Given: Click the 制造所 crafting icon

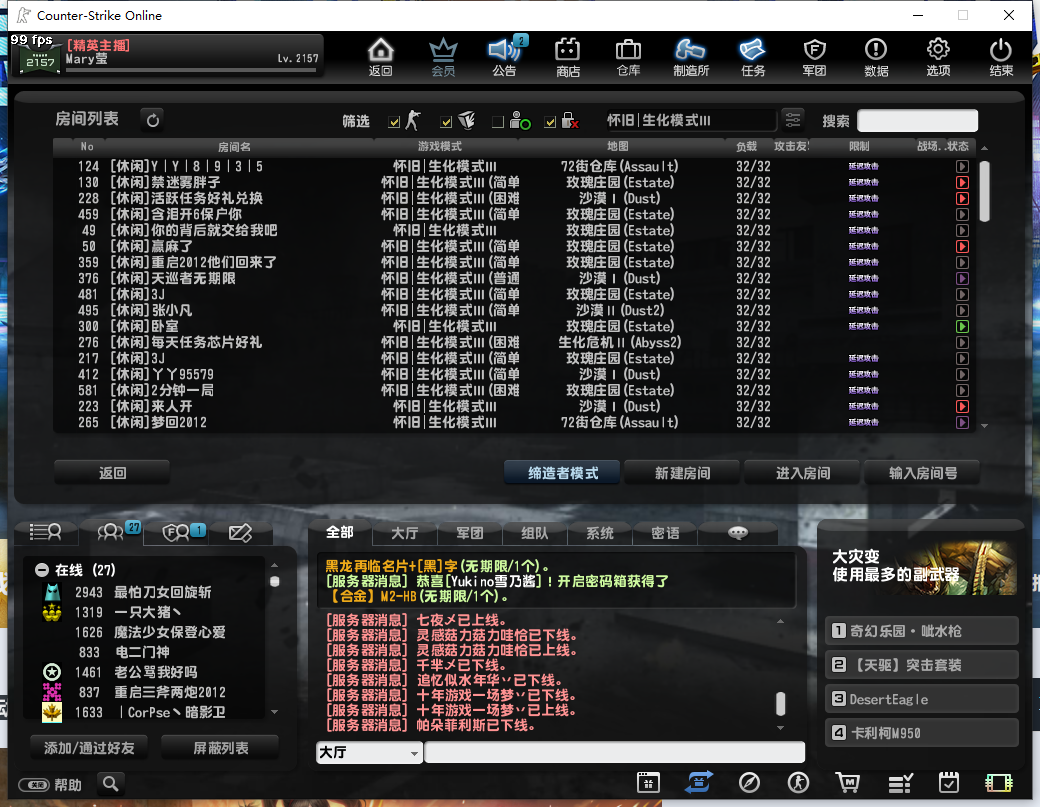Looking at the screenshot, I should pos(690,56).
